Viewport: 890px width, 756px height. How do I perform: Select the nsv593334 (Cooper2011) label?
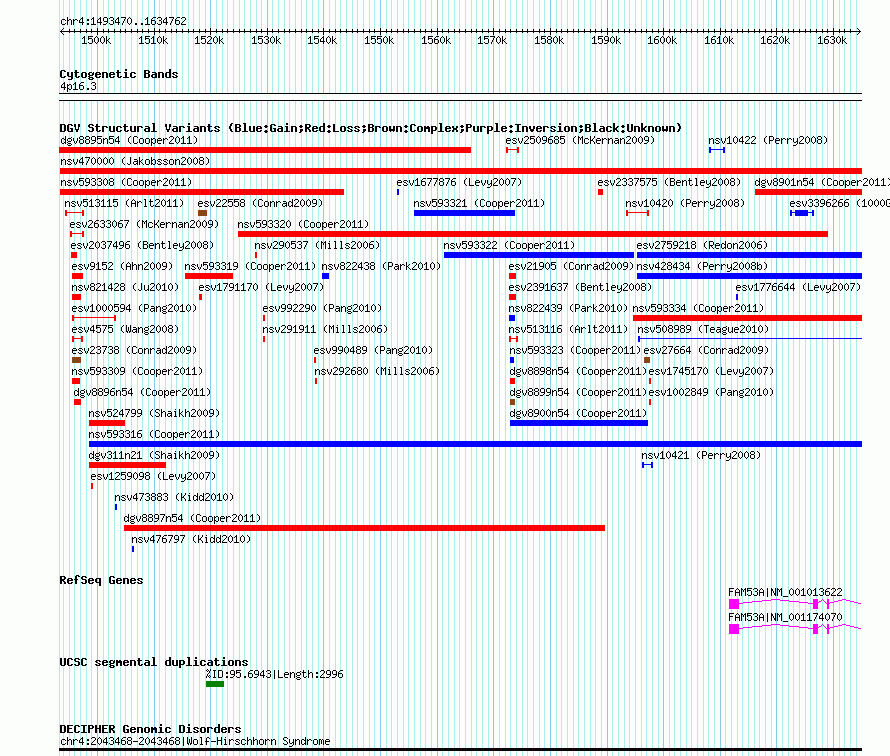point(698,308)
